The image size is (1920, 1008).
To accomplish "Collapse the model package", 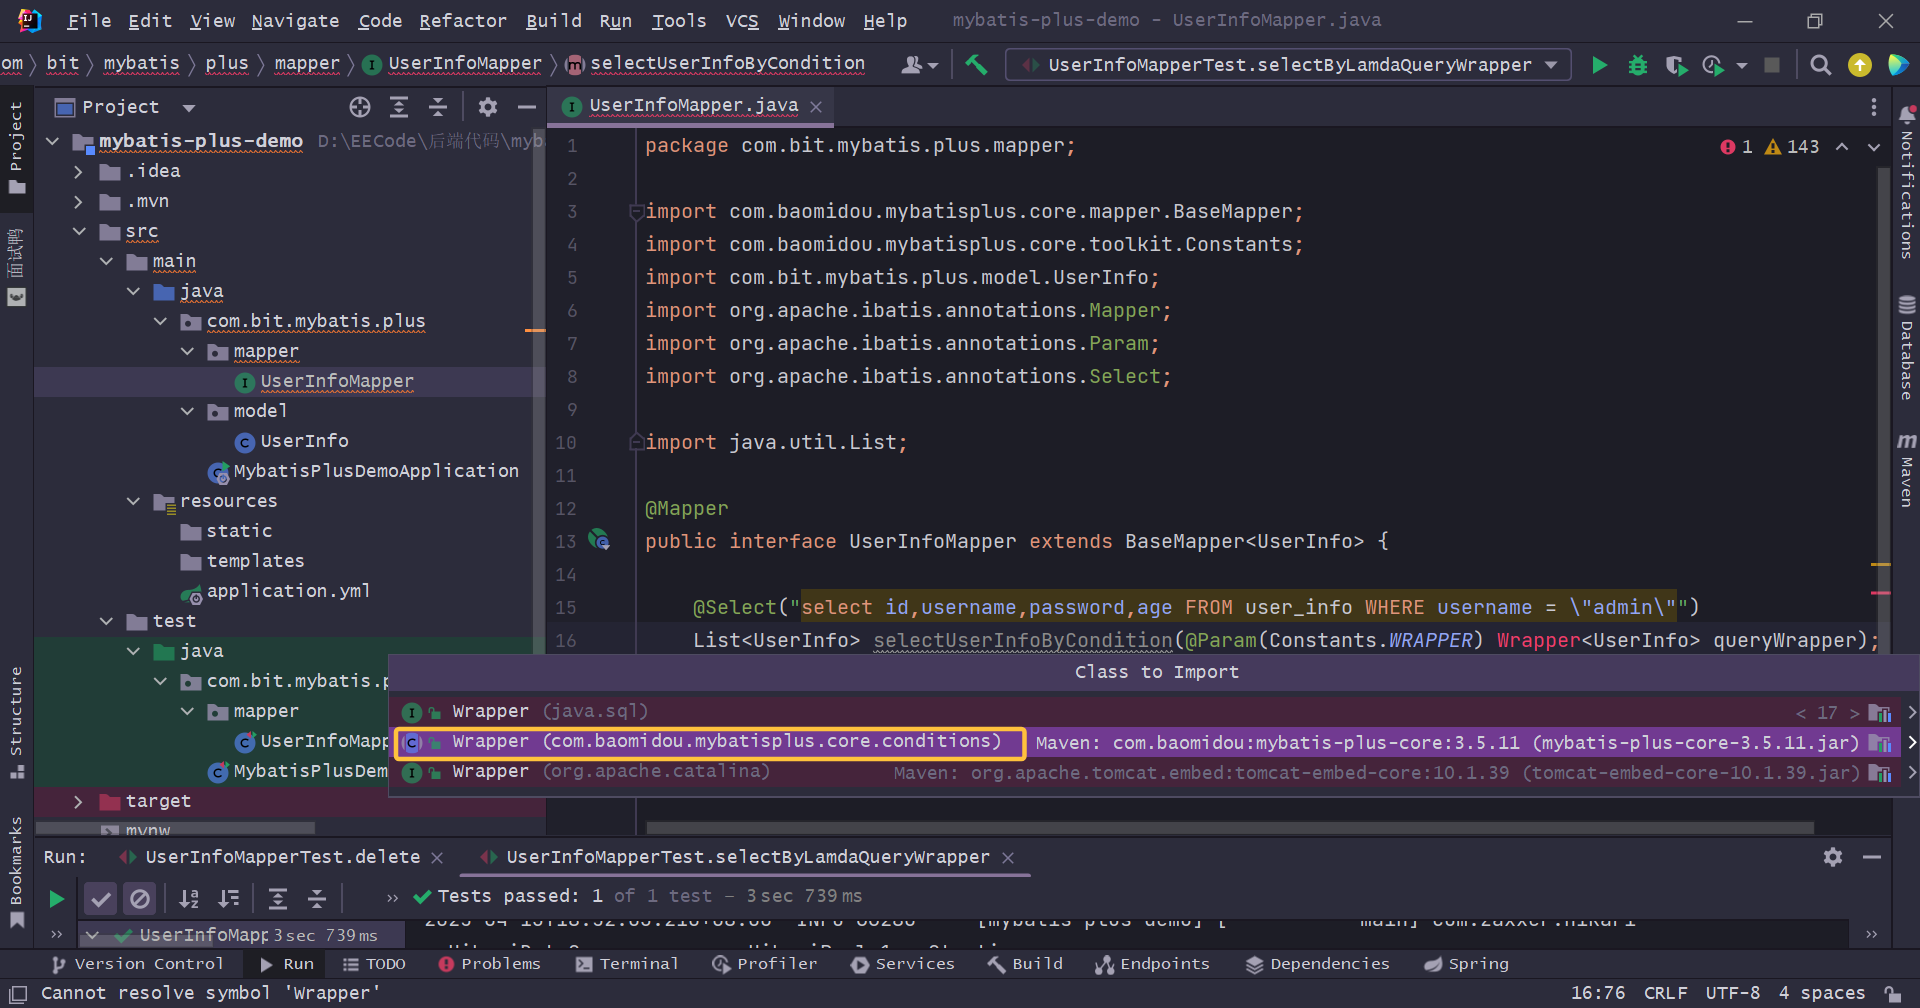I will (186, 411).
